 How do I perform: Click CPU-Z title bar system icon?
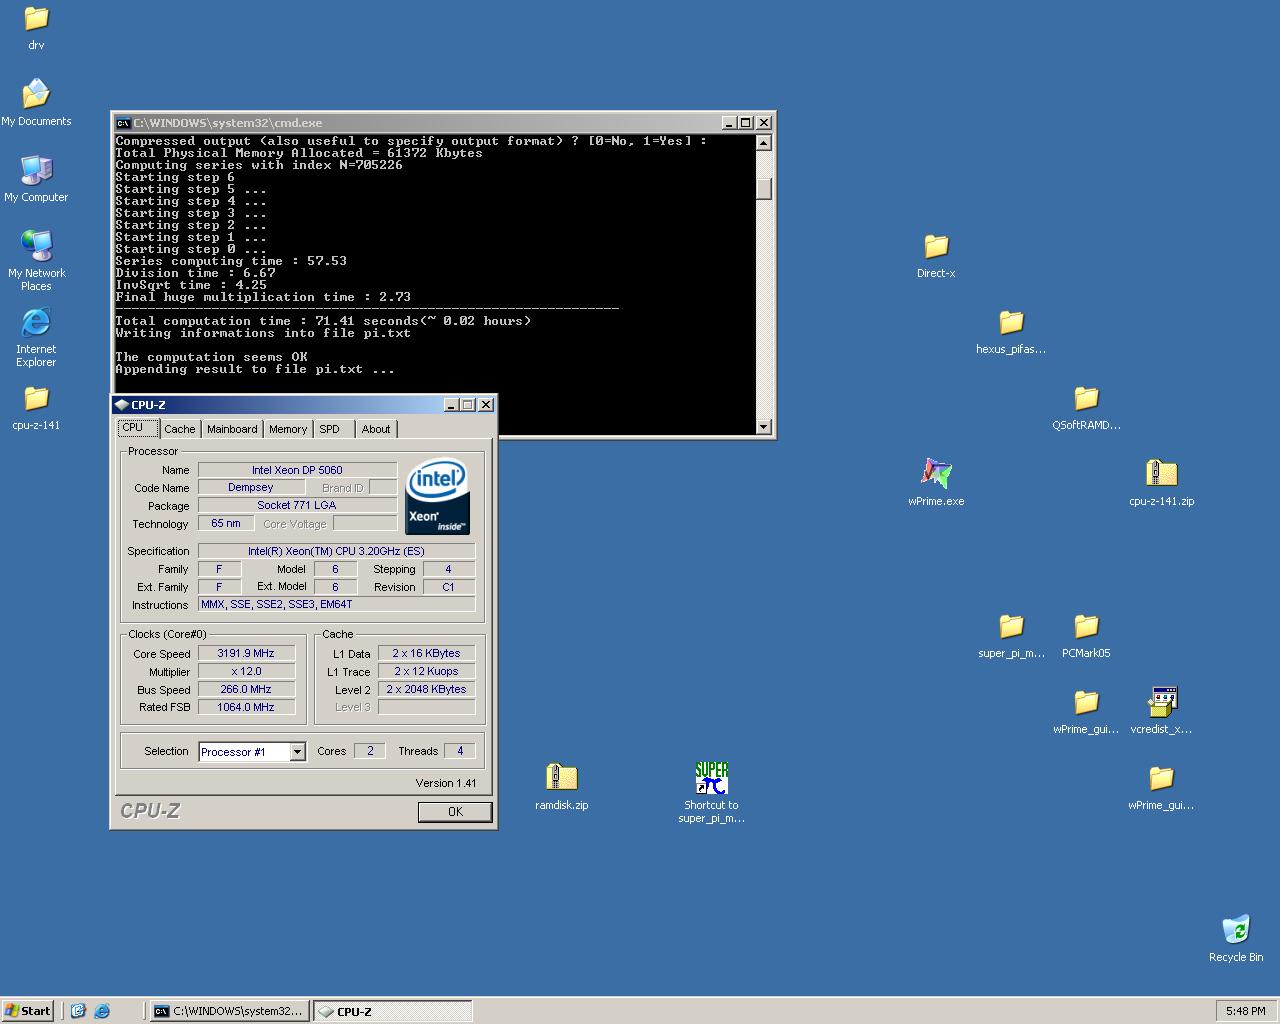[x=122, y=405]
